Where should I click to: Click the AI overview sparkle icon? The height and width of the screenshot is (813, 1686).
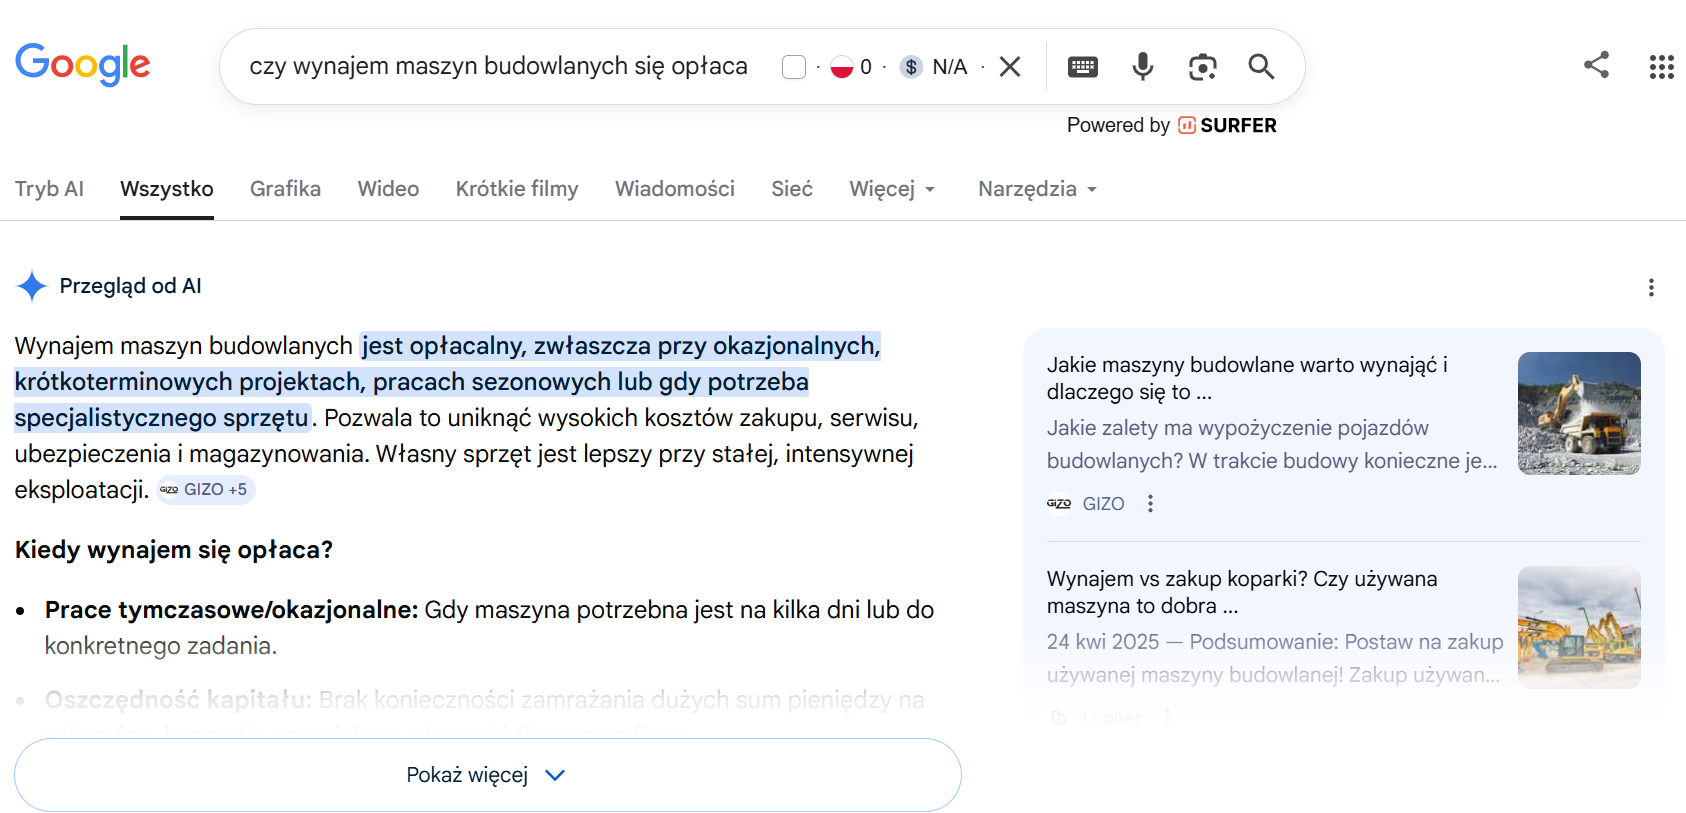click(32, 286)
